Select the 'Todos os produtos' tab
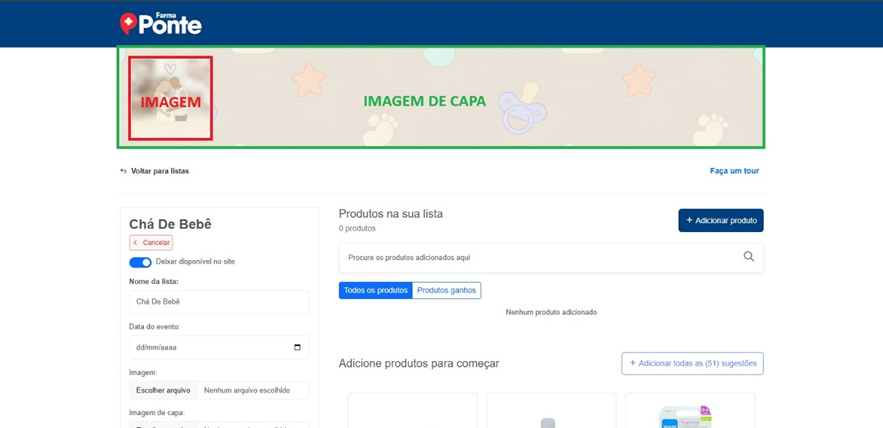 tap(375, 290)
